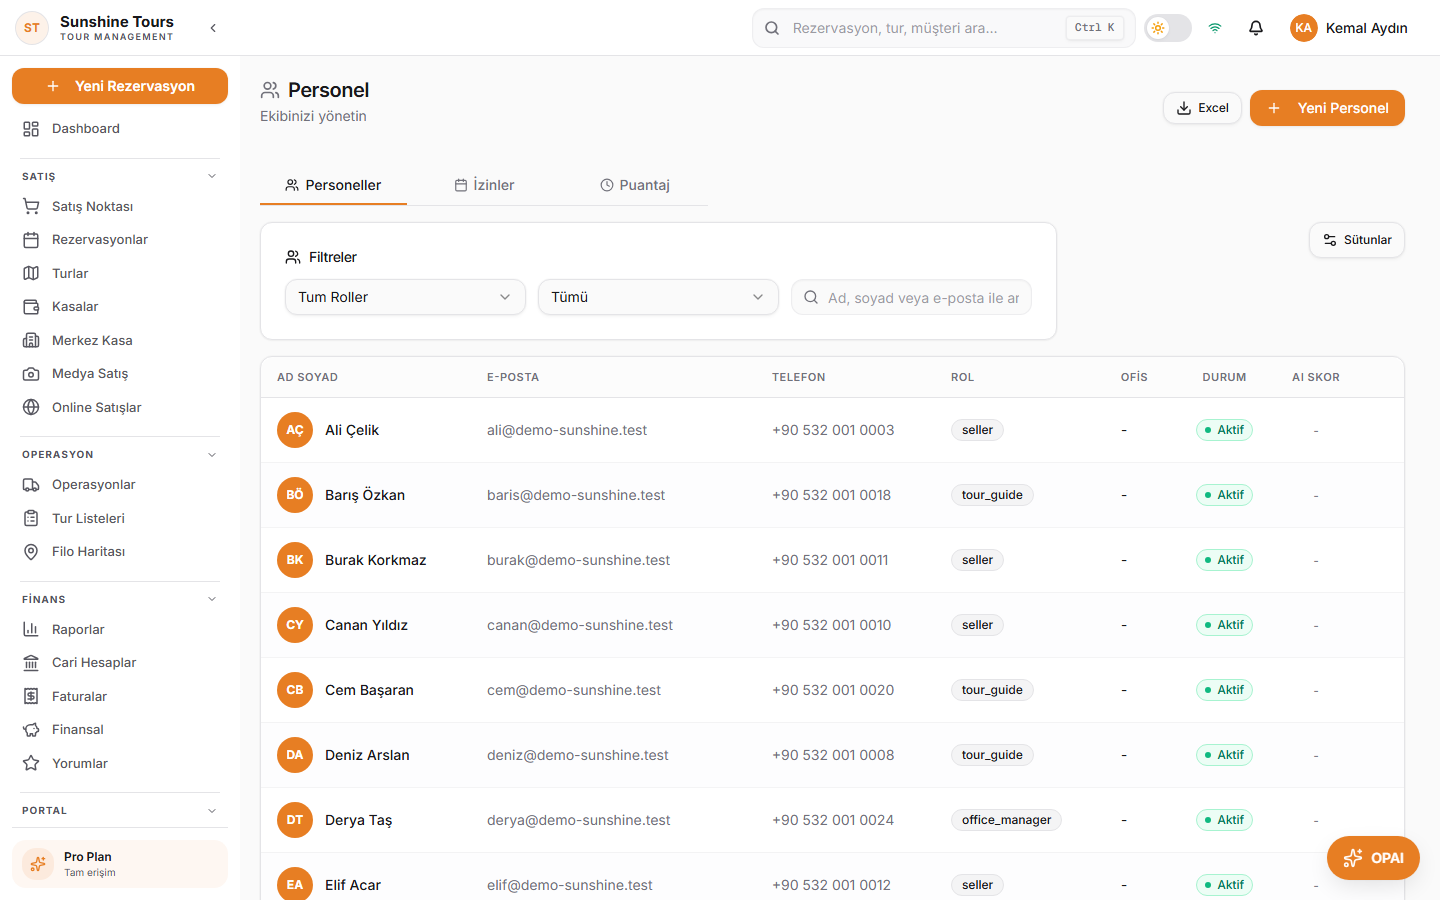1440x900 pixels.
Task: Open the Dashboard icon in sidebar
Action: [31, 129]
